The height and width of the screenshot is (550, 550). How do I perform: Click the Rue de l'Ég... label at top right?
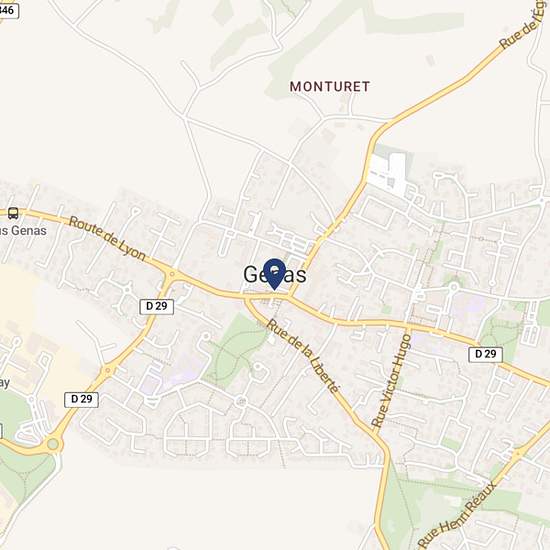(x=523, y=28)
